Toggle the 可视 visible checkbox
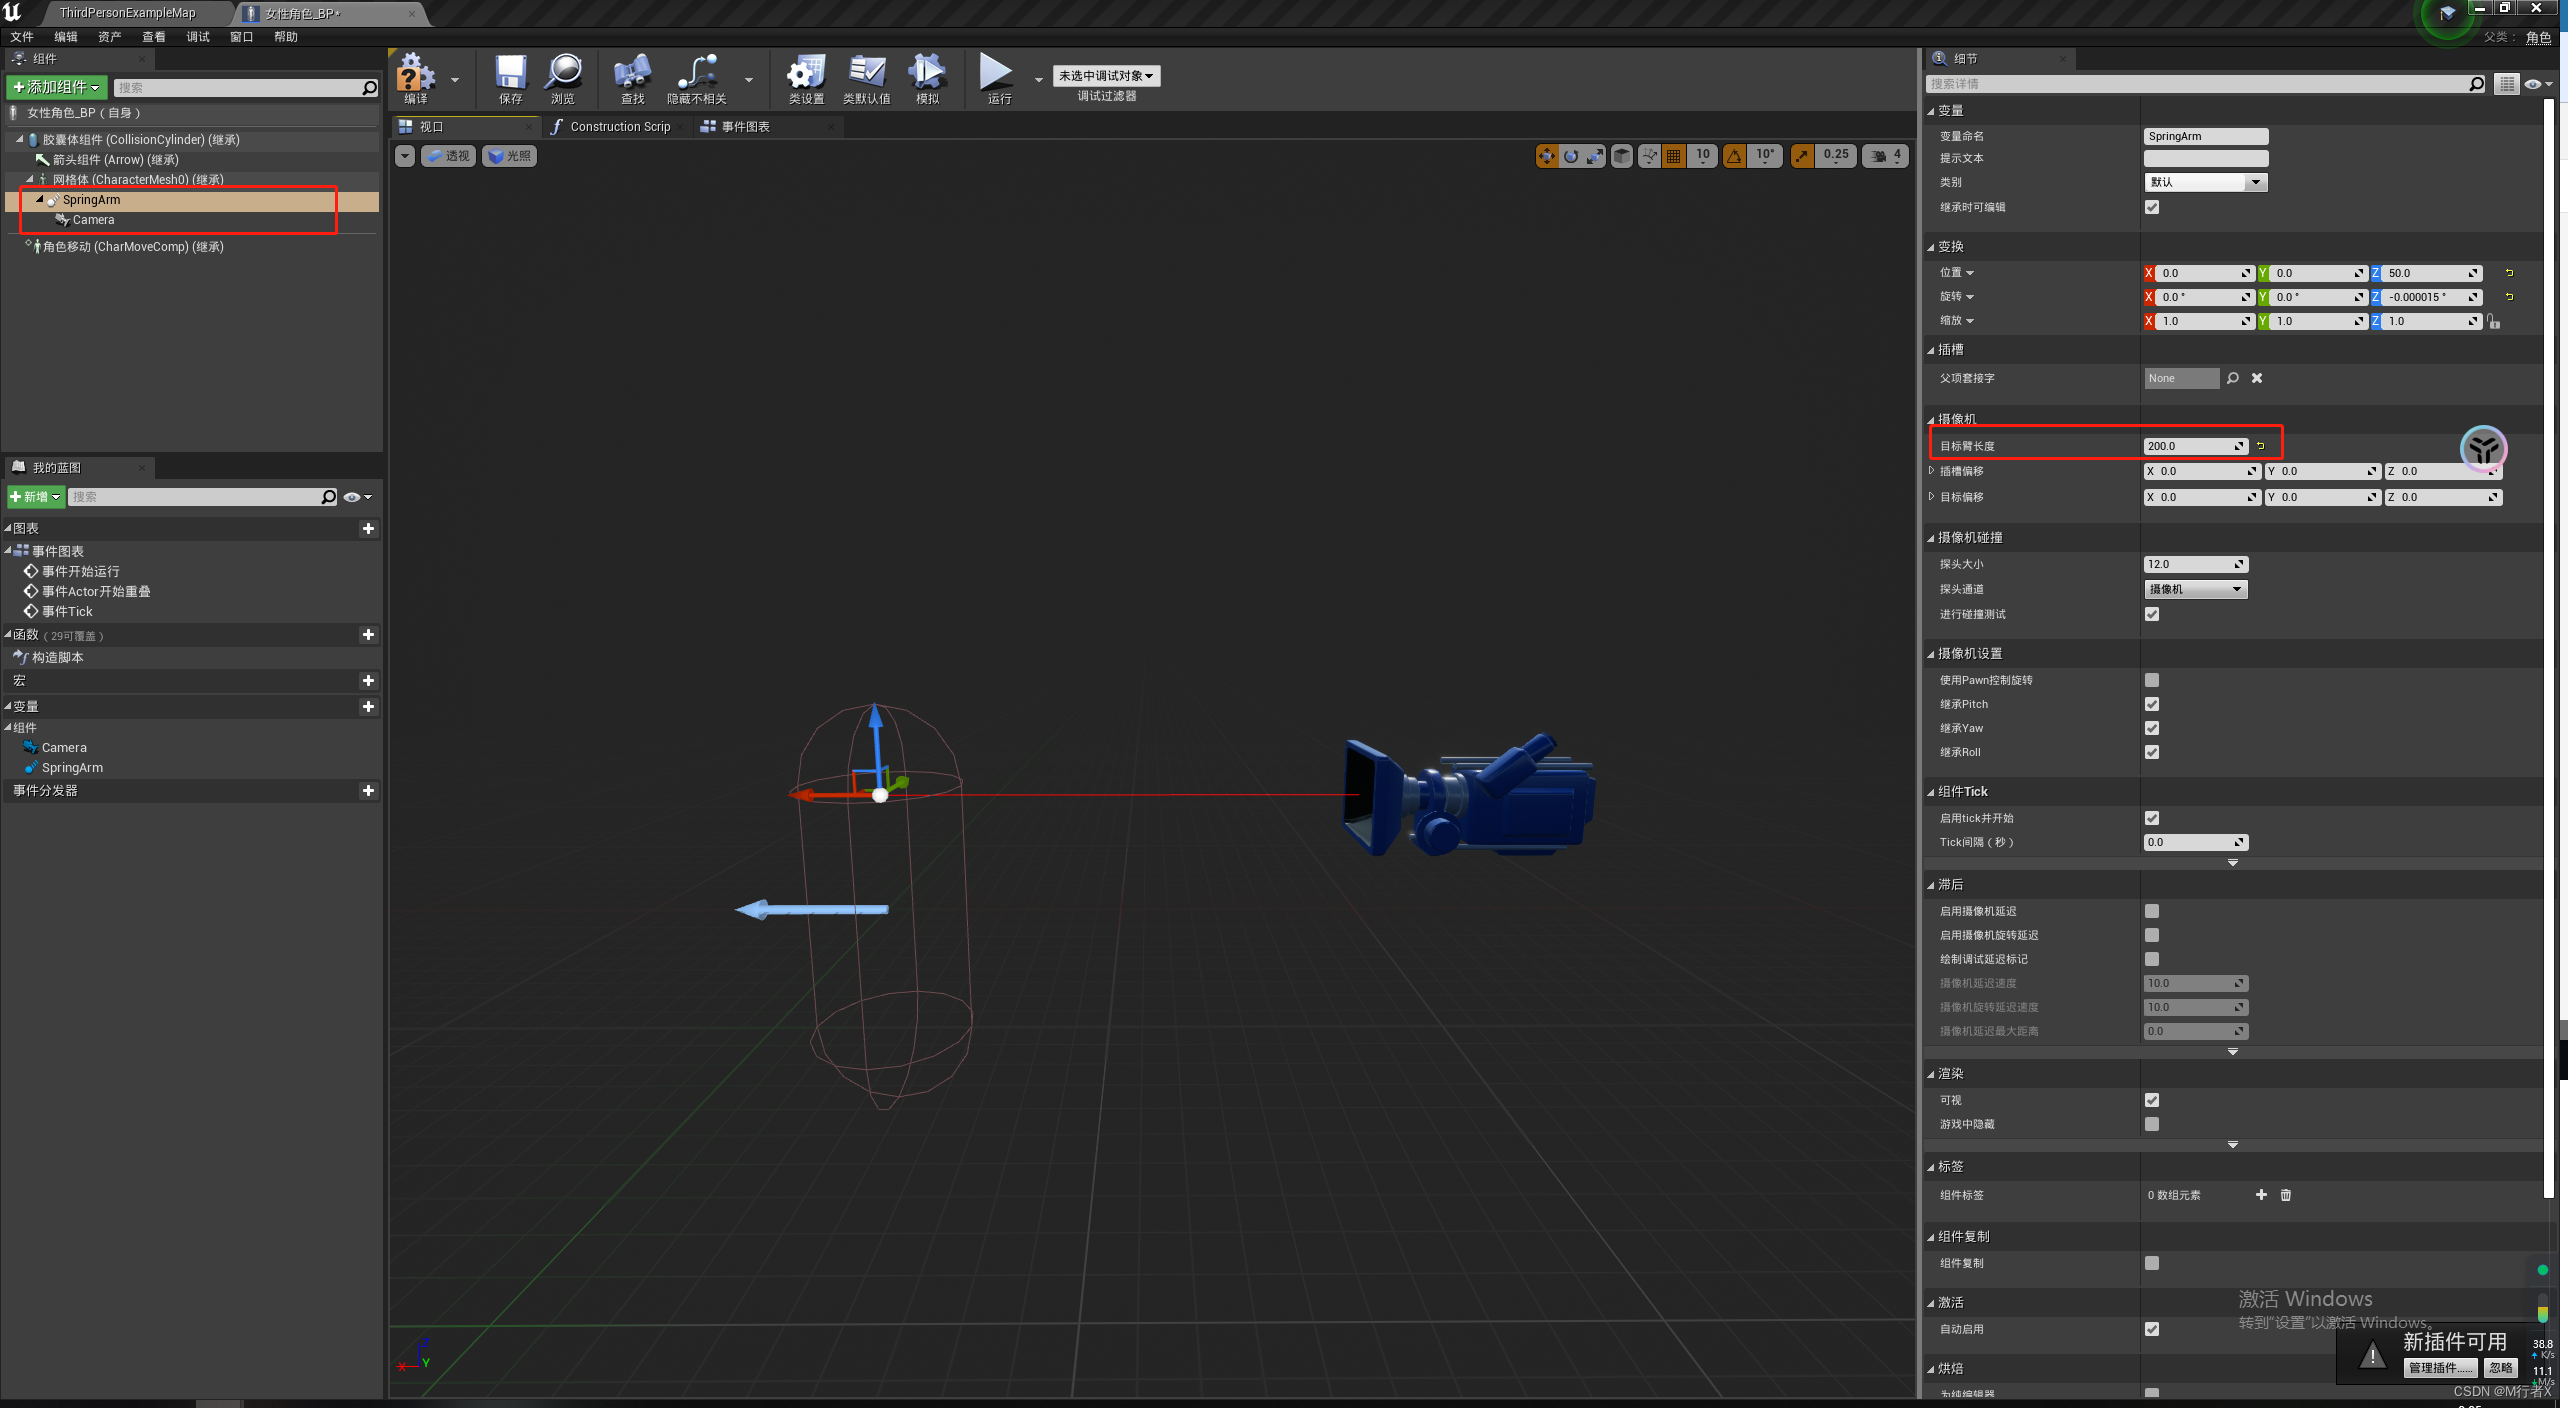Viewport: 2568px width, 1408px height. 2152,1100
